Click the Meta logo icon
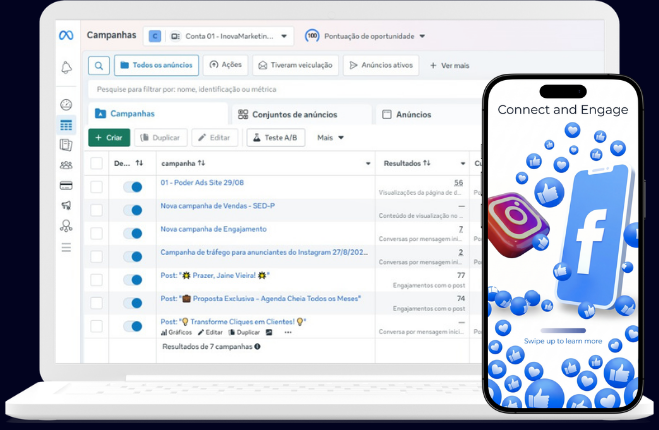659x430 pixels. click(66, 35)
